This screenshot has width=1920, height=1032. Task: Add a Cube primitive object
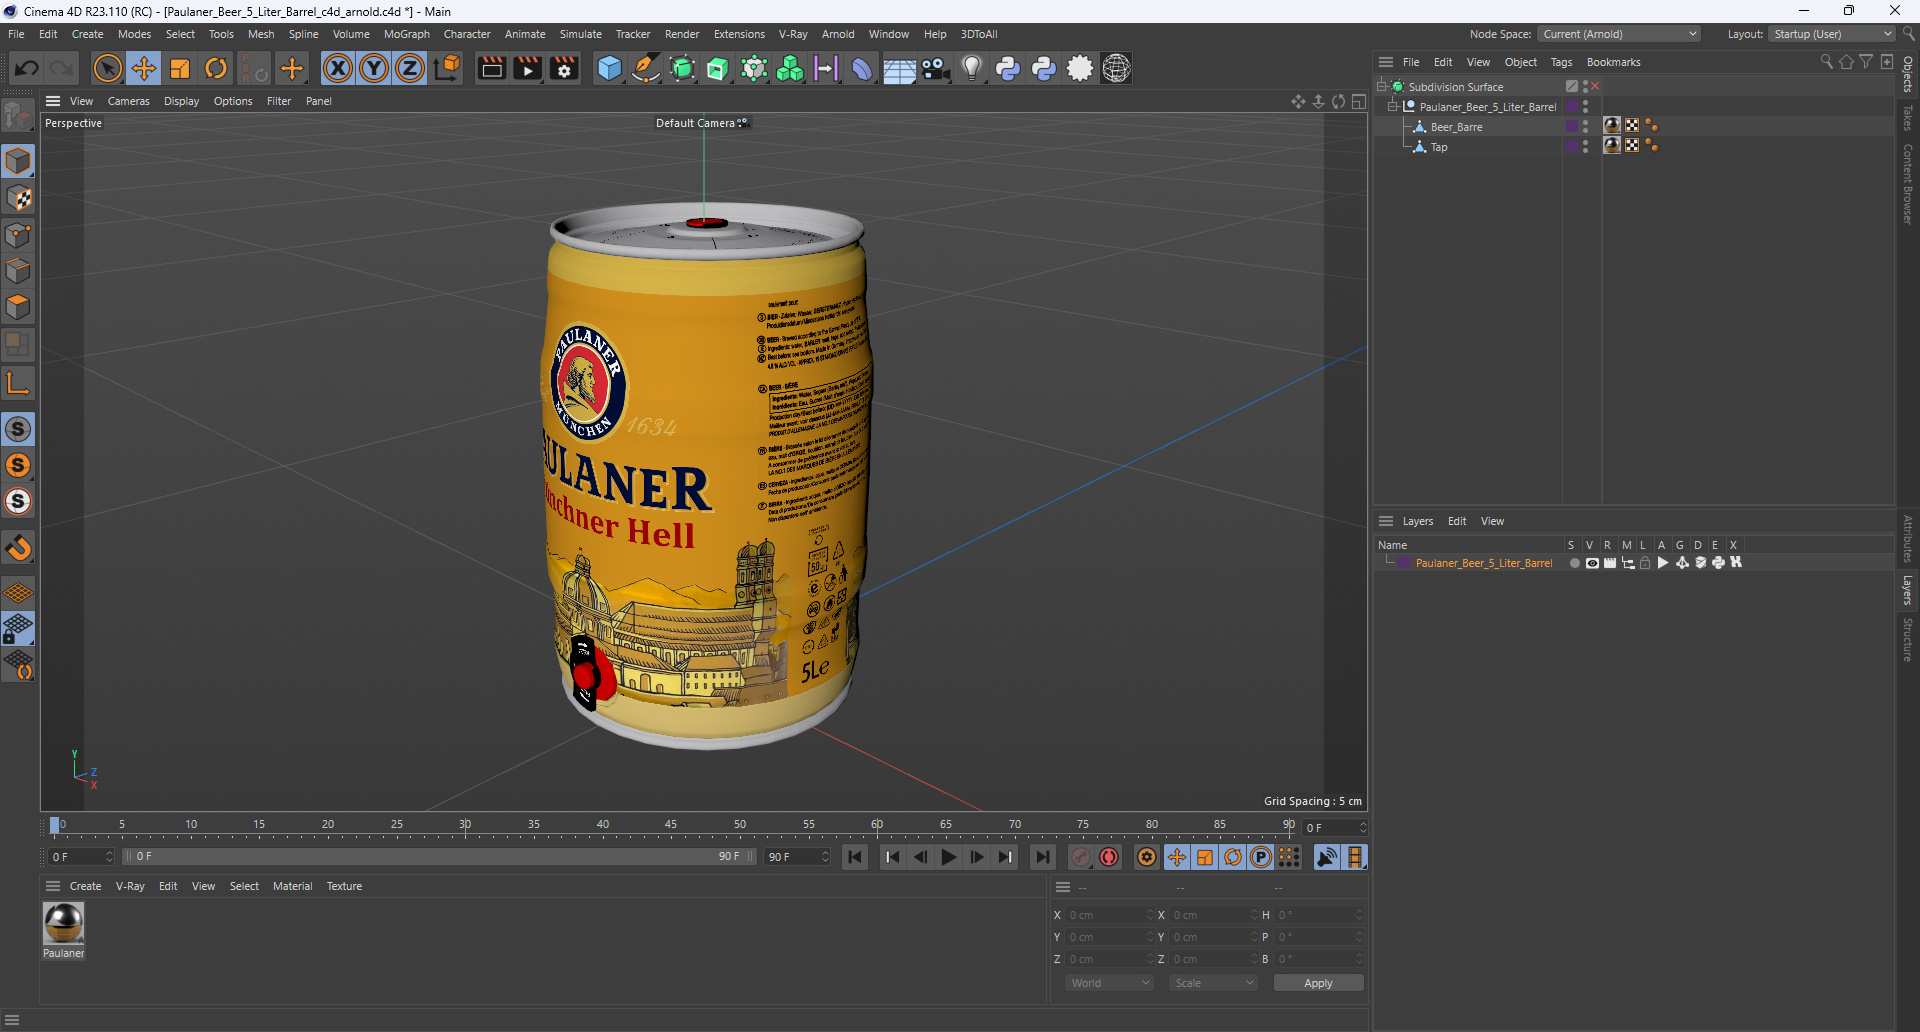click(x=609, y=68)
